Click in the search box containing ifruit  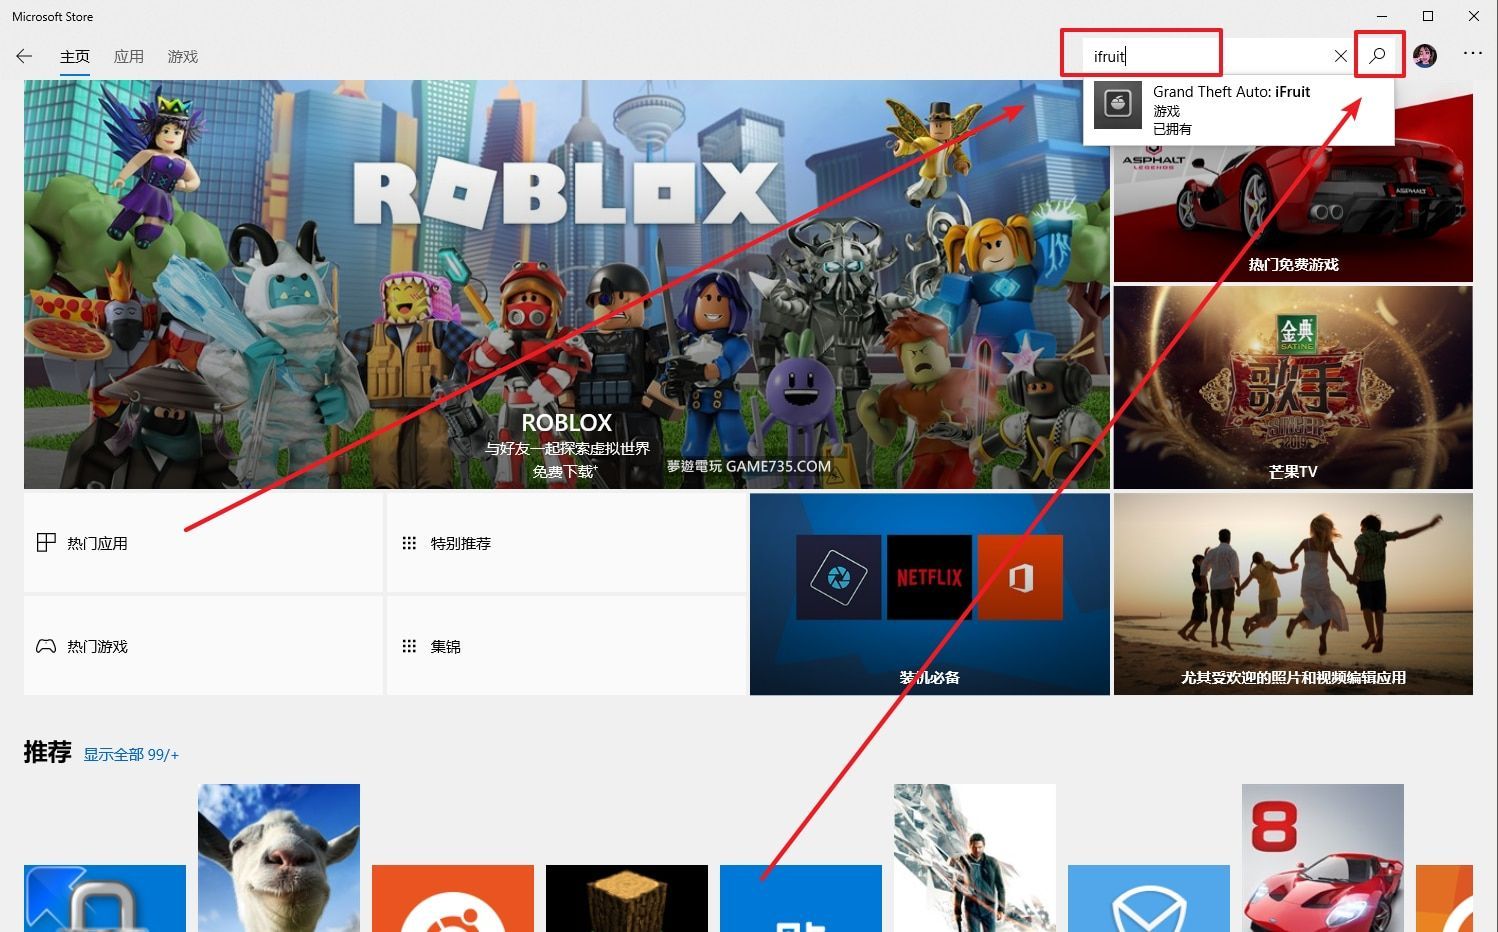pyautogui.click(x=1200, y=57)
